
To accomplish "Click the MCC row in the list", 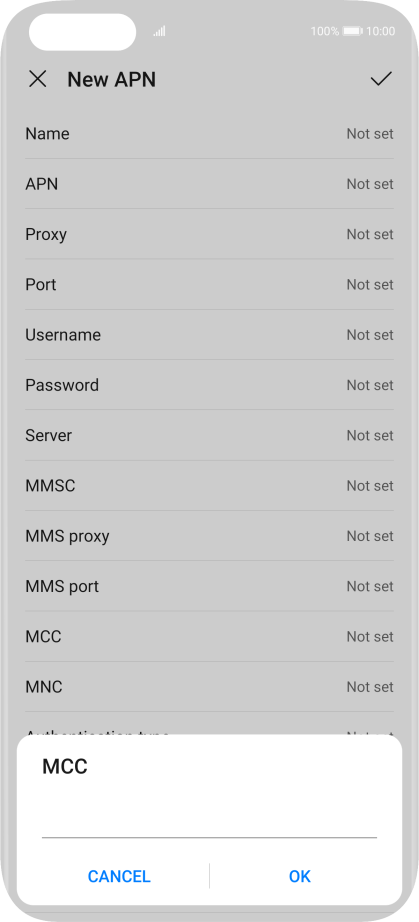I will [209, 636].
